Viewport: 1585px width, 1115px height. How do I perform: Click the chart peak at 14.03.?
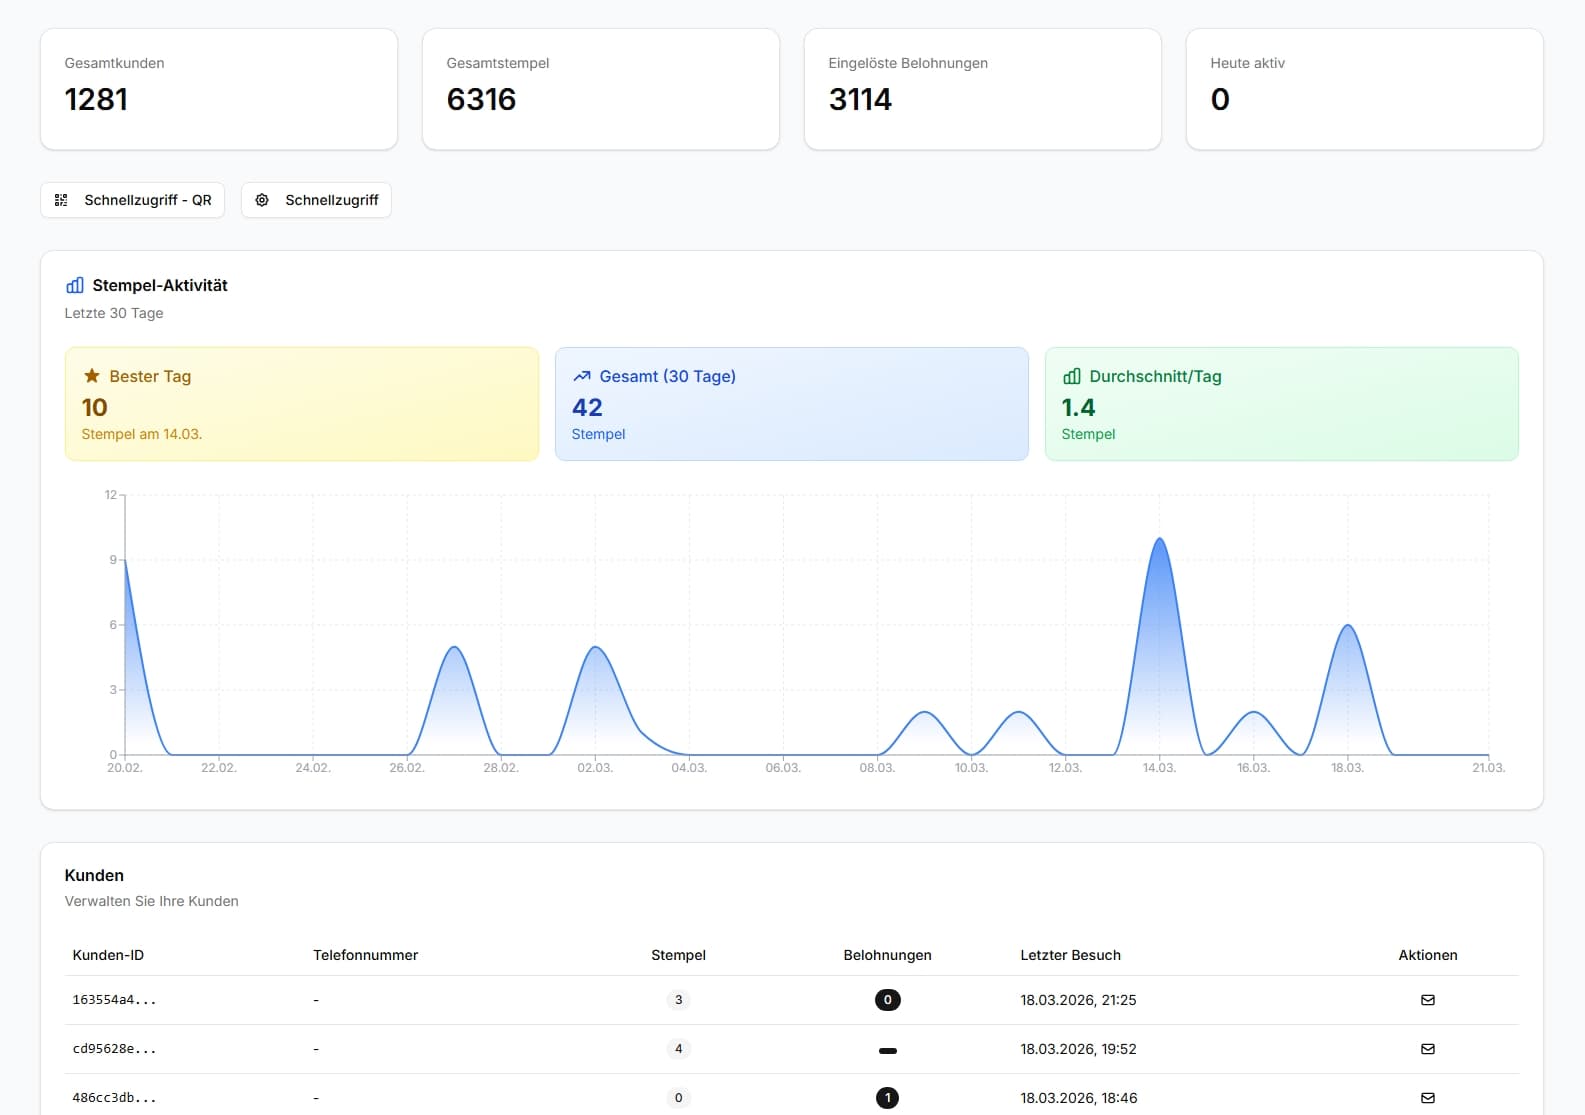click(x=1160, y=539)
